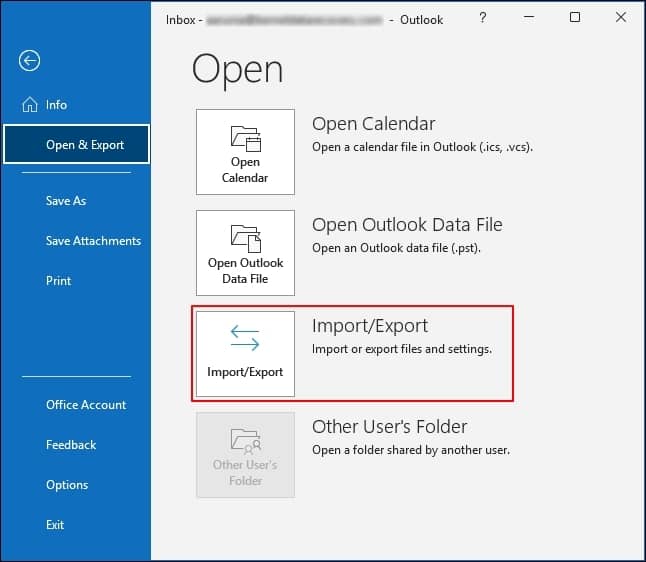
Task: Click 'Open an Outlook data file (.pst)' text
Action: (396, 248)
